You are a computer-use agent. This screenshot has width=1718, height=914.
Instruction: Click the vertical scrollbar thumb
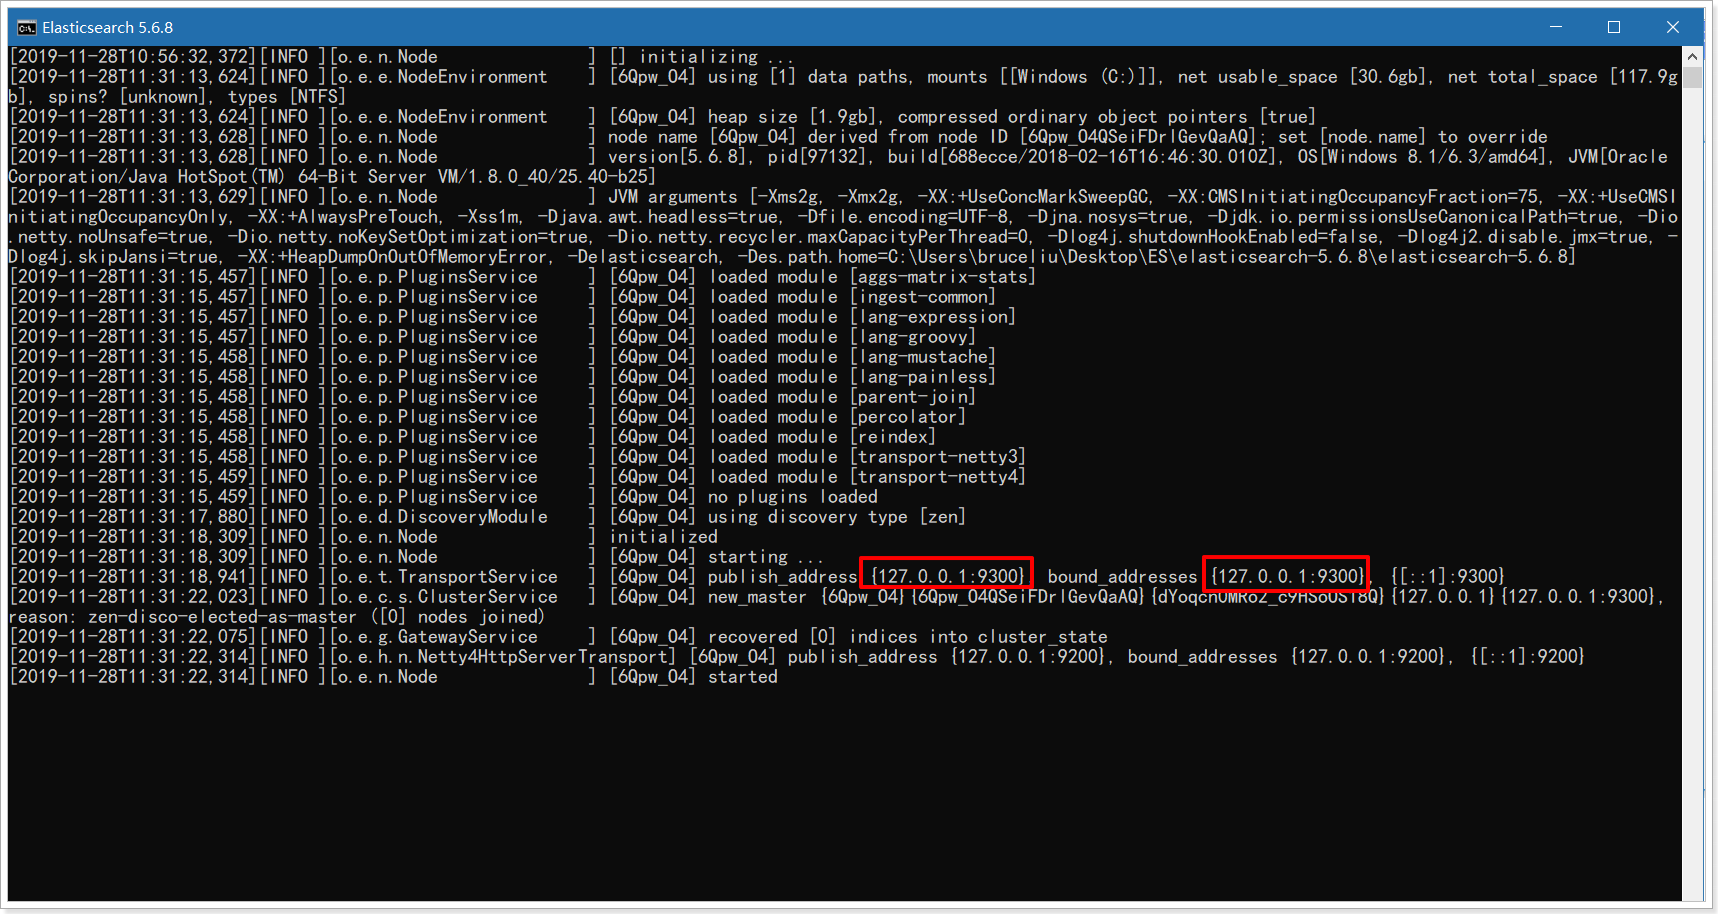click(1692, 77)
